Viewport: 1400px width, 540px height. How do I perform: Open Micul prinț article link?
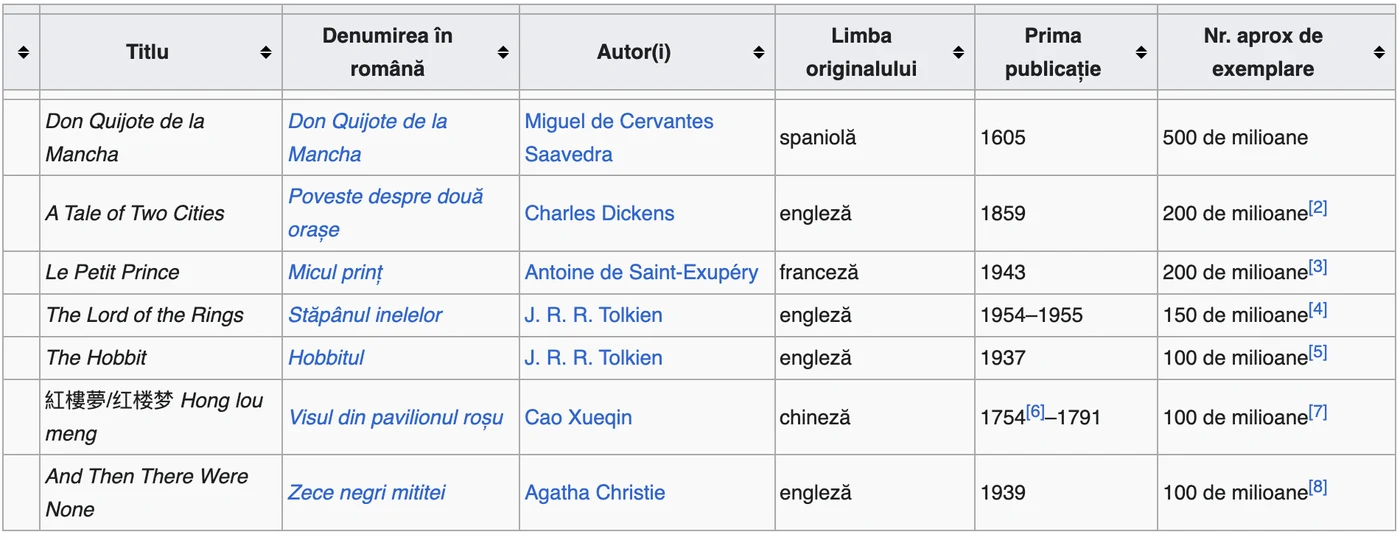335,272
